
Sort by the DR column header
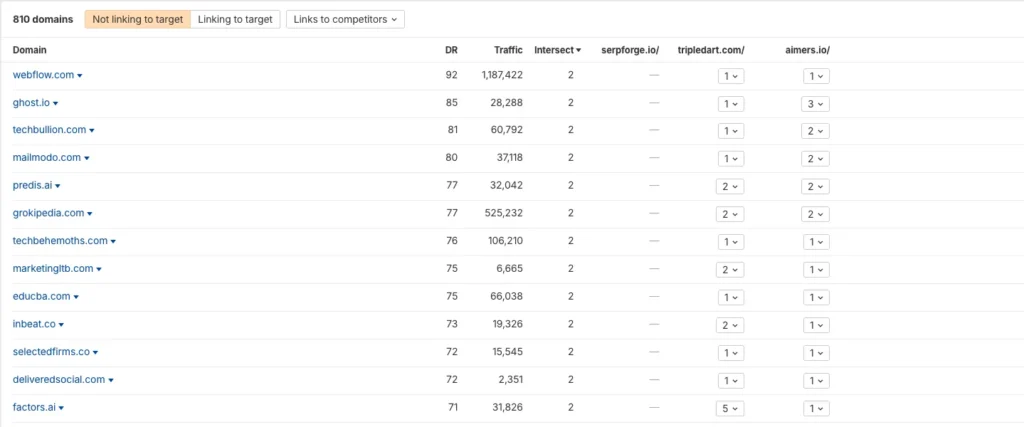pos(451,50)
